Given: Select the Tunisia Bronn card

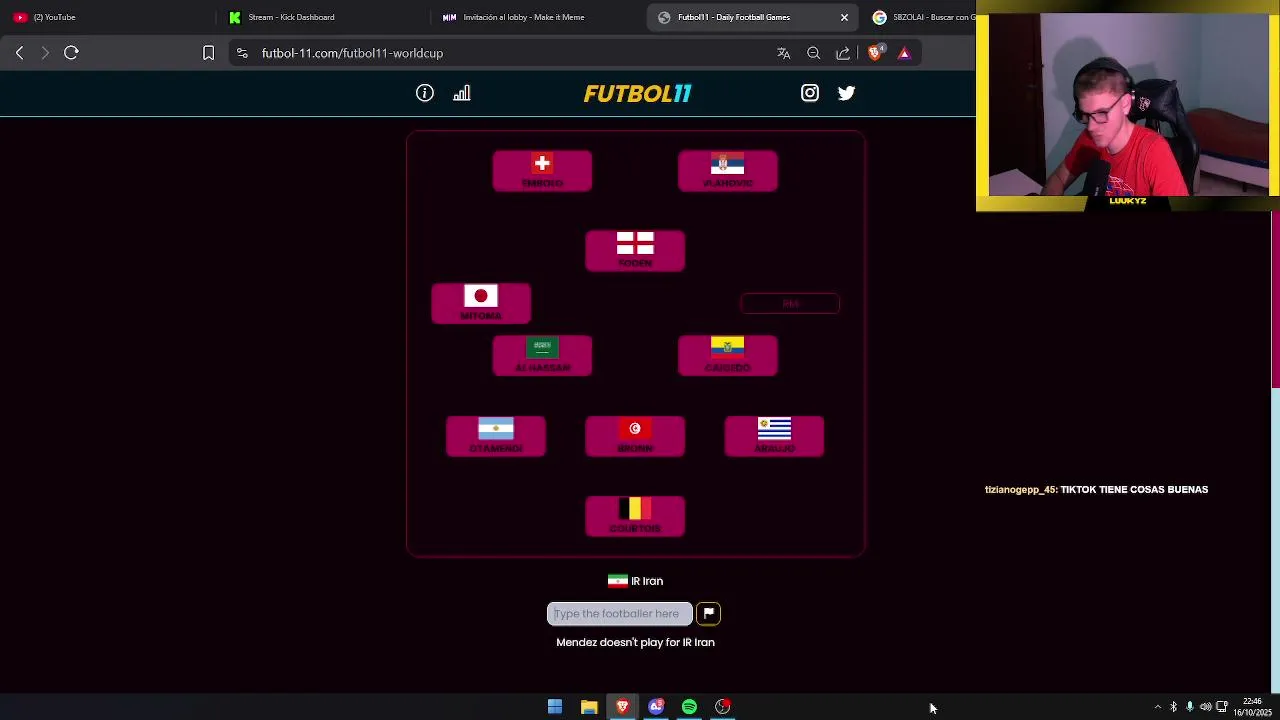Looking at the screenshot, I should [635, 436].
